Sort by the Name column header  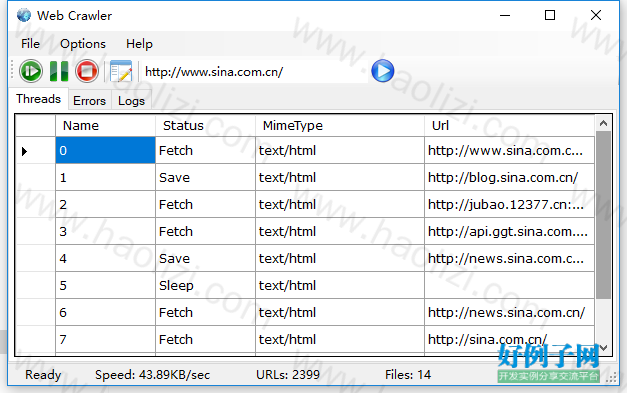(105, 126)
